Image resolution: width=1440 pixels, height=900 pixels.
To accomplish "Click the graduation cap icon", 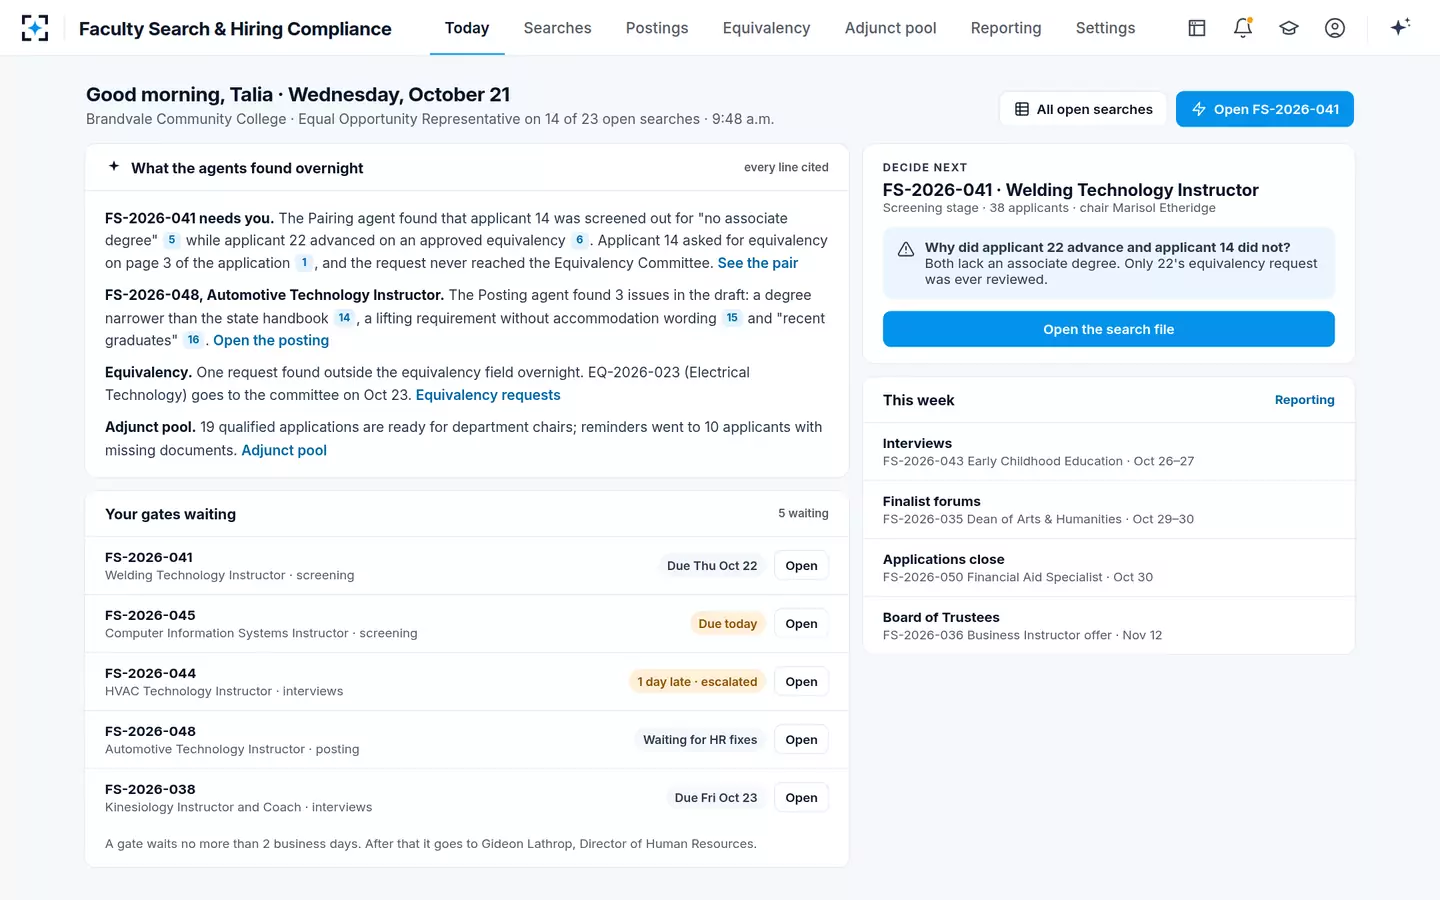I will [1289, 28].
